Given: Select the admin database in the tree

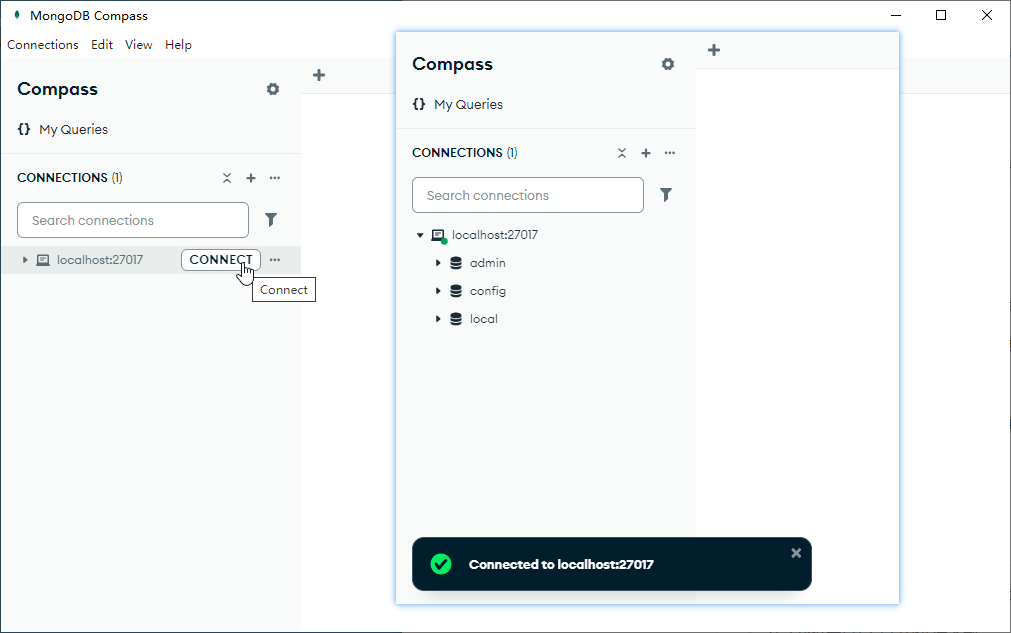Looking at the screenshot, I should pos(488,263).
